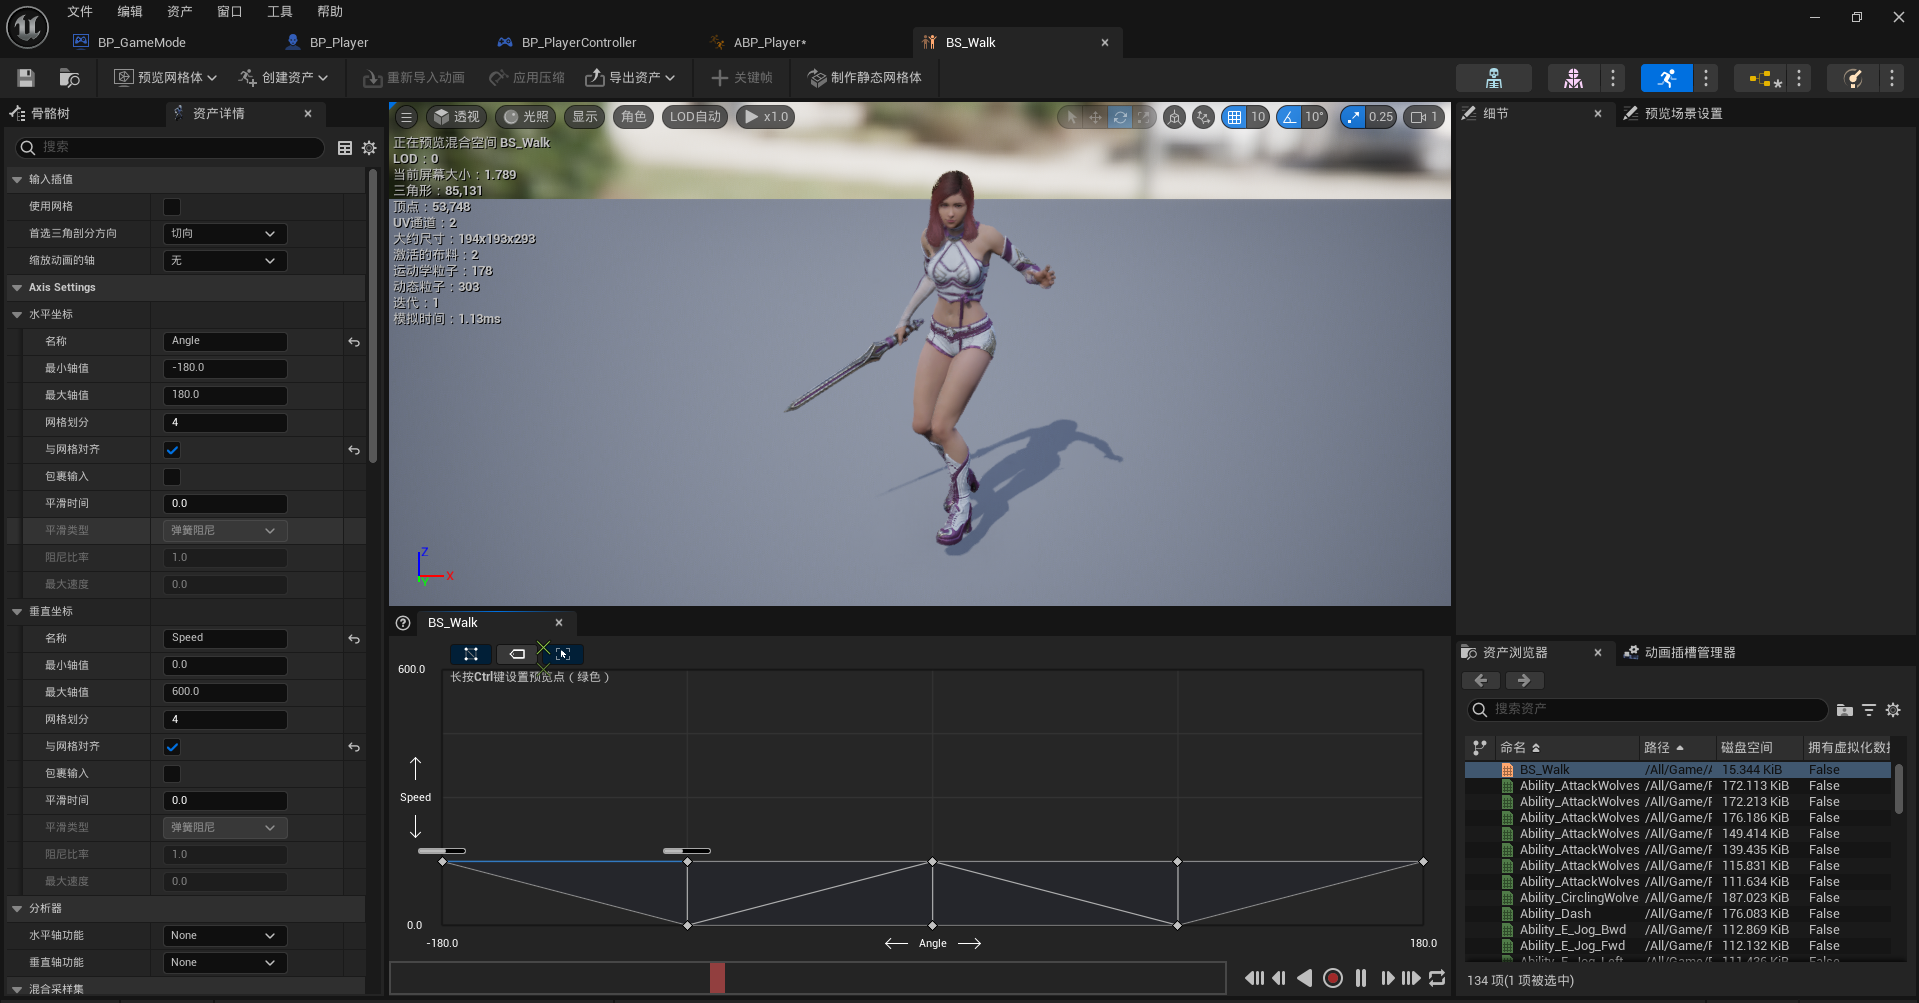Click the red playhead on the timeline scrubber

coord(717,978)
